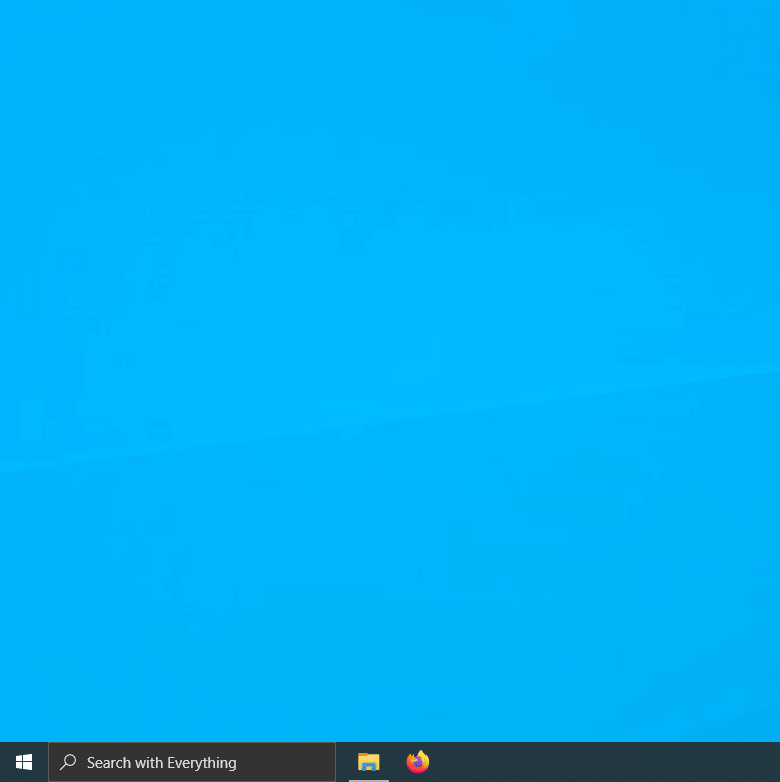Viewport: 780px width, 782px height.
Task: Open the Windows Start menu
Action: click(24, 762)
